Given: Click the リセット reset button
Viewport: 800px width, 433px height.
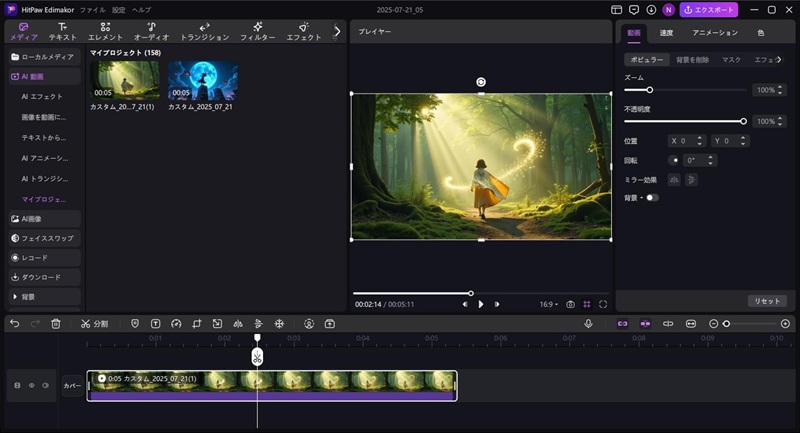Looking at the screenshot, I should point(766,301).
